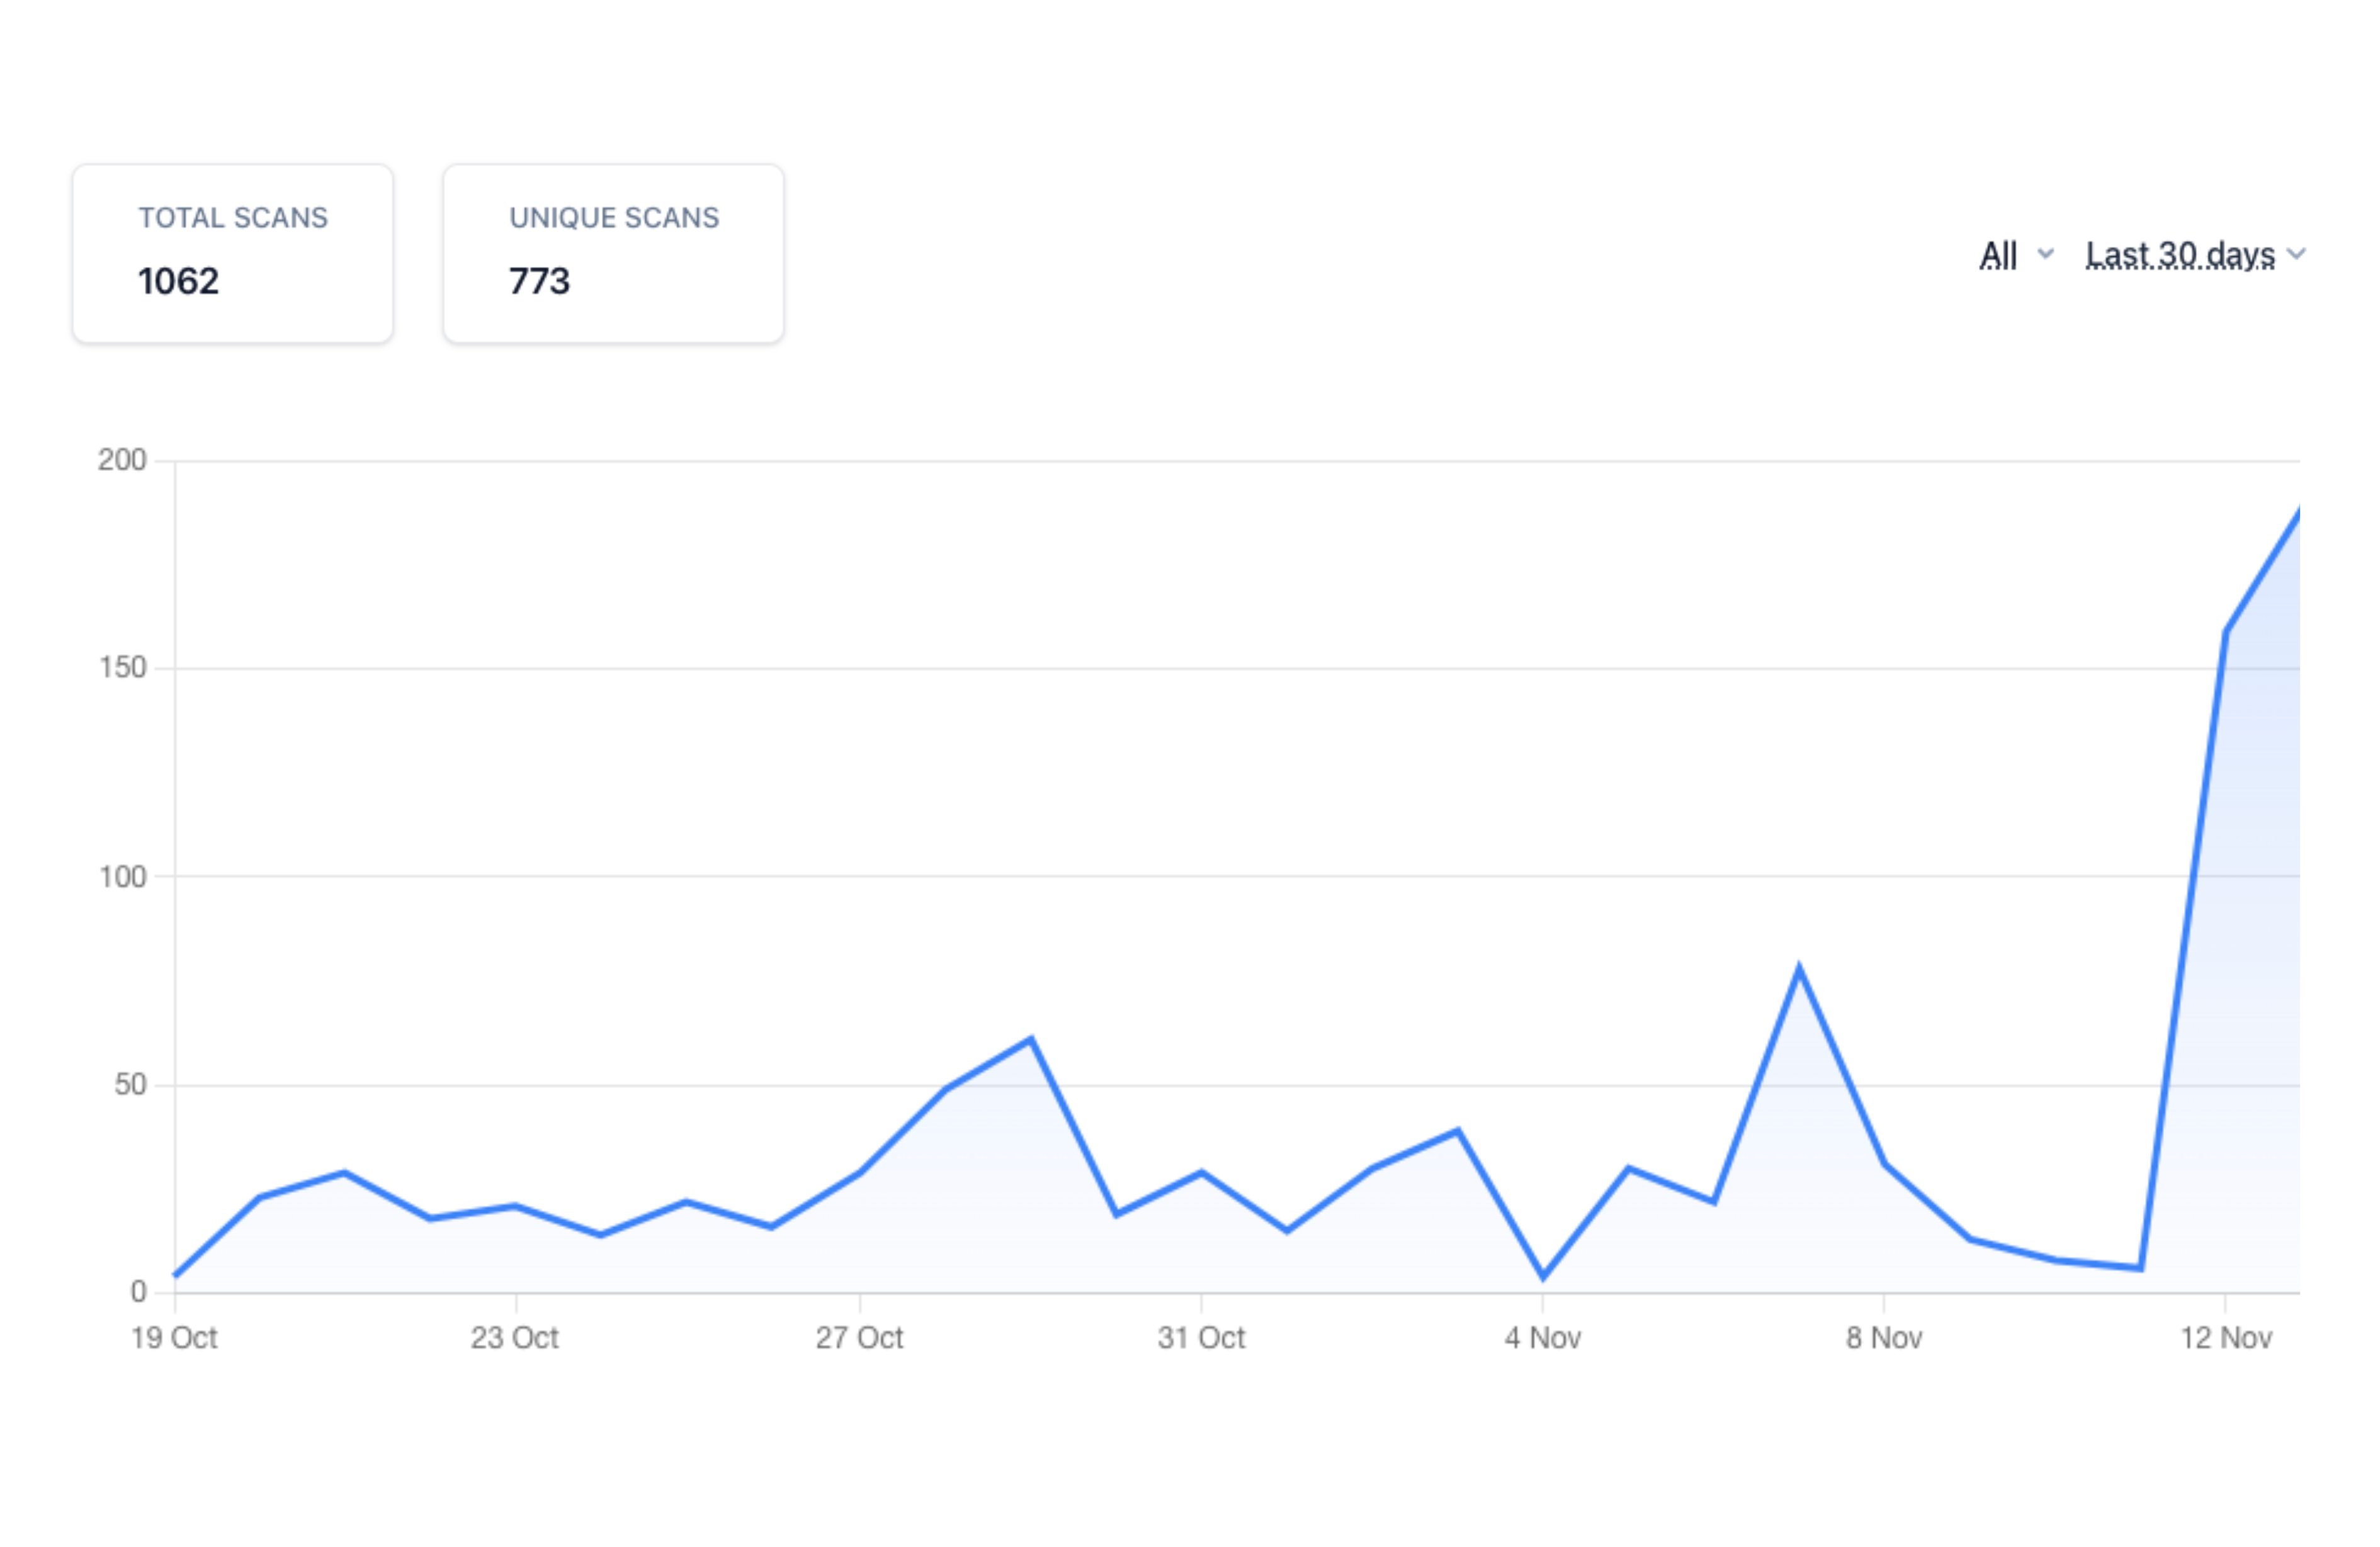Click the unique scans value 773

(x=539, y=281)
